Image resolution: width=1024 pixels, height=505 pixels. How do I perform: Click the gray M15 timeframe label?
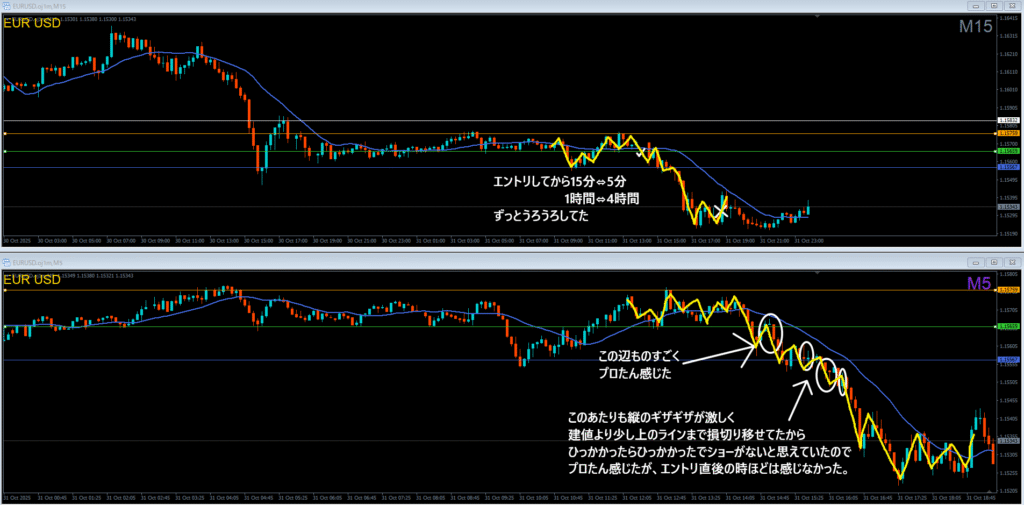(976, 26)
